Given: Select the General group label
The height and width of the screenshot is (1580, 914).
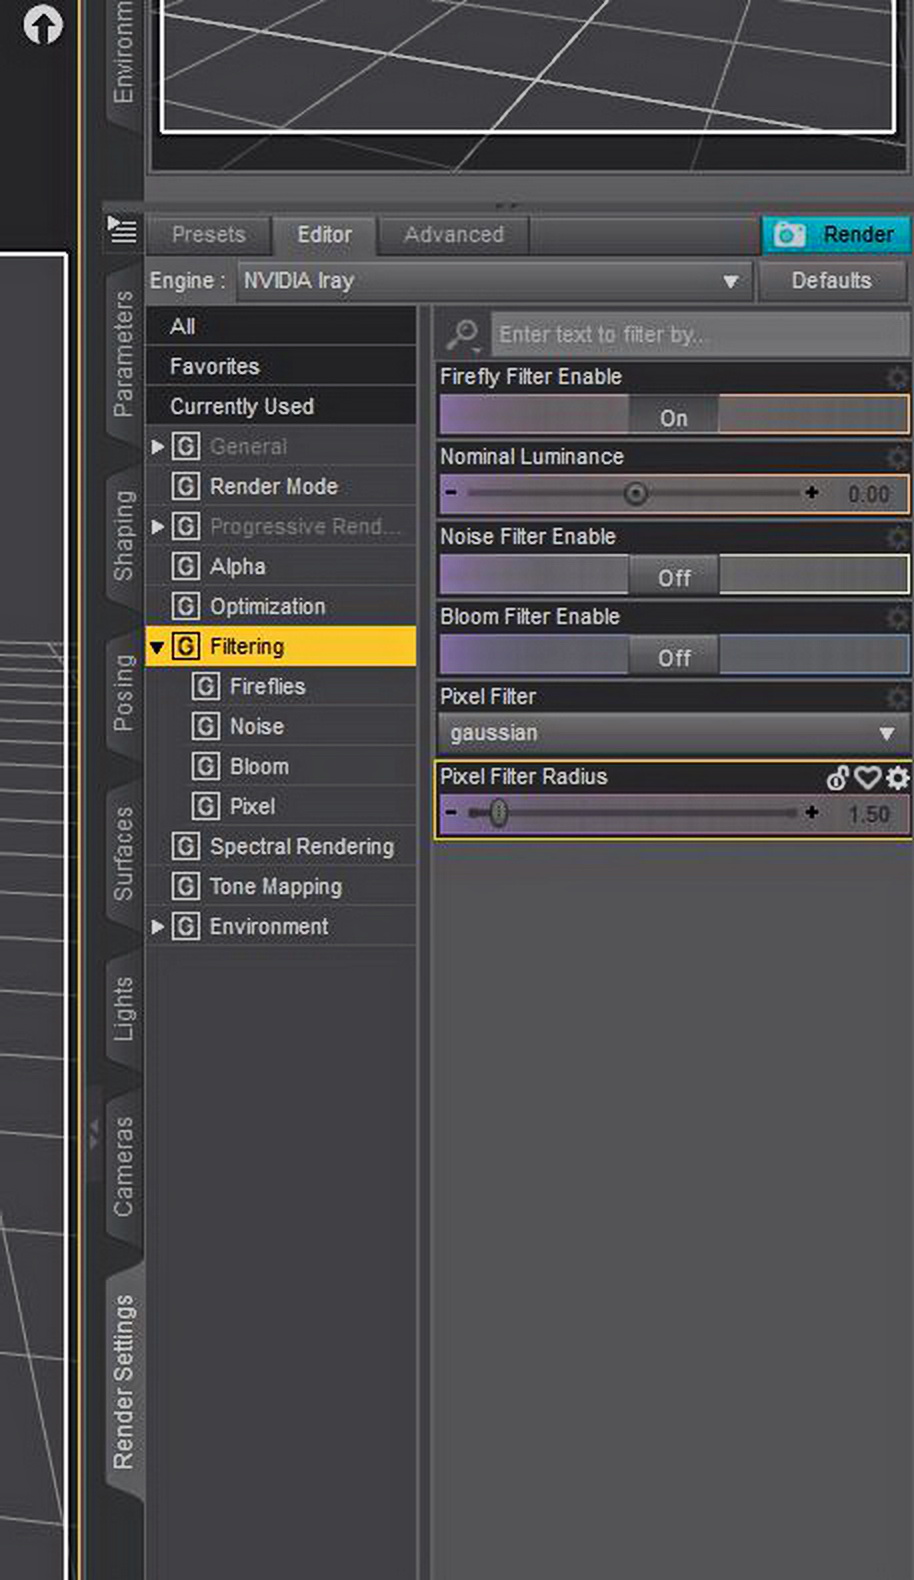Looking at the screenshot, I should pyautogui.click(x=248, y=446).
